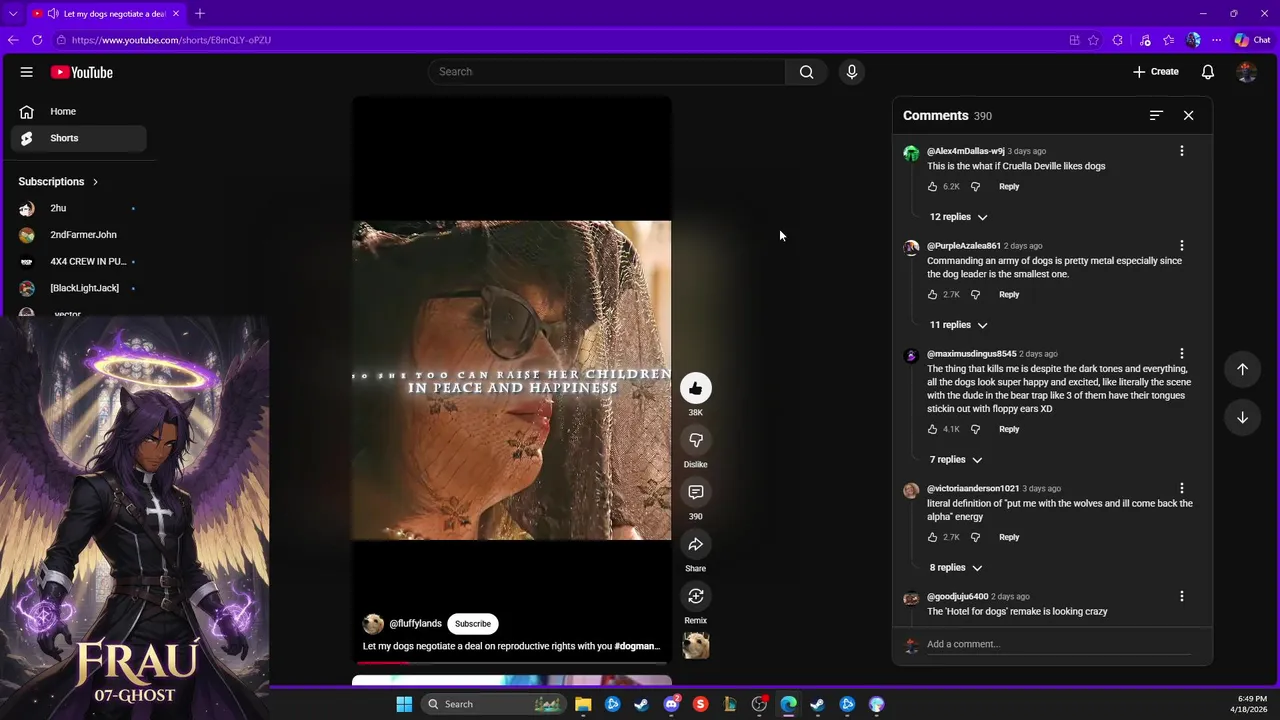Remix this Short
The height and width of the screenshot is (720, 1280).
(x=696, y=596)
